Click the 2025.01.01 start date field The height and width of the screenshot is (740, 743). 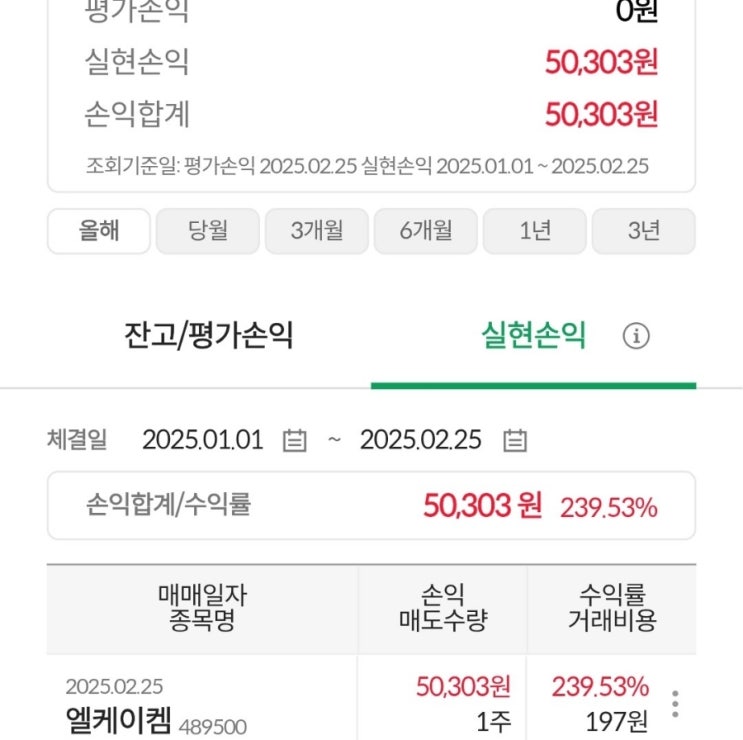point(203,440)
